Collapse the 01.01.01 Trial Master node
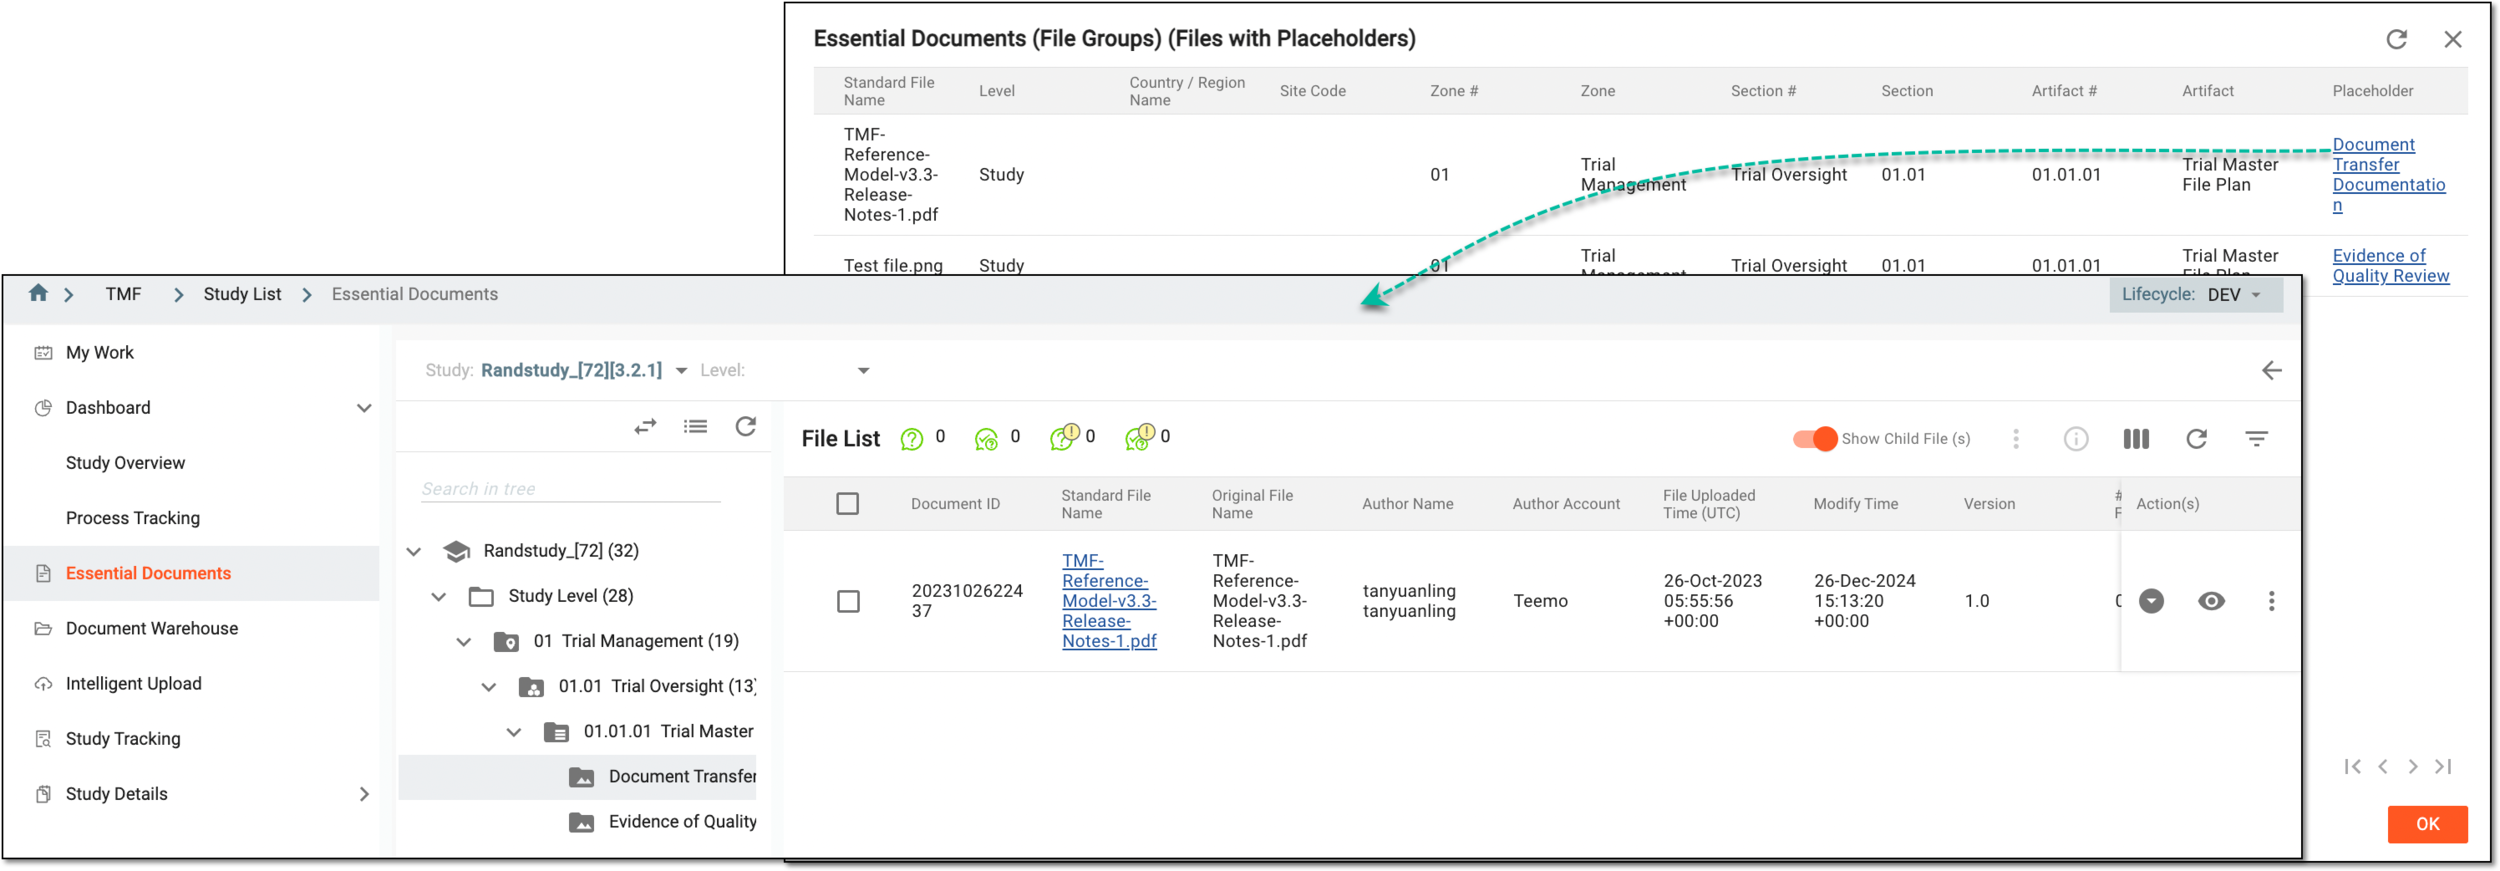The width and height of the screenshot is (2500, 871). pyautogui.click(x=514, y=731)
